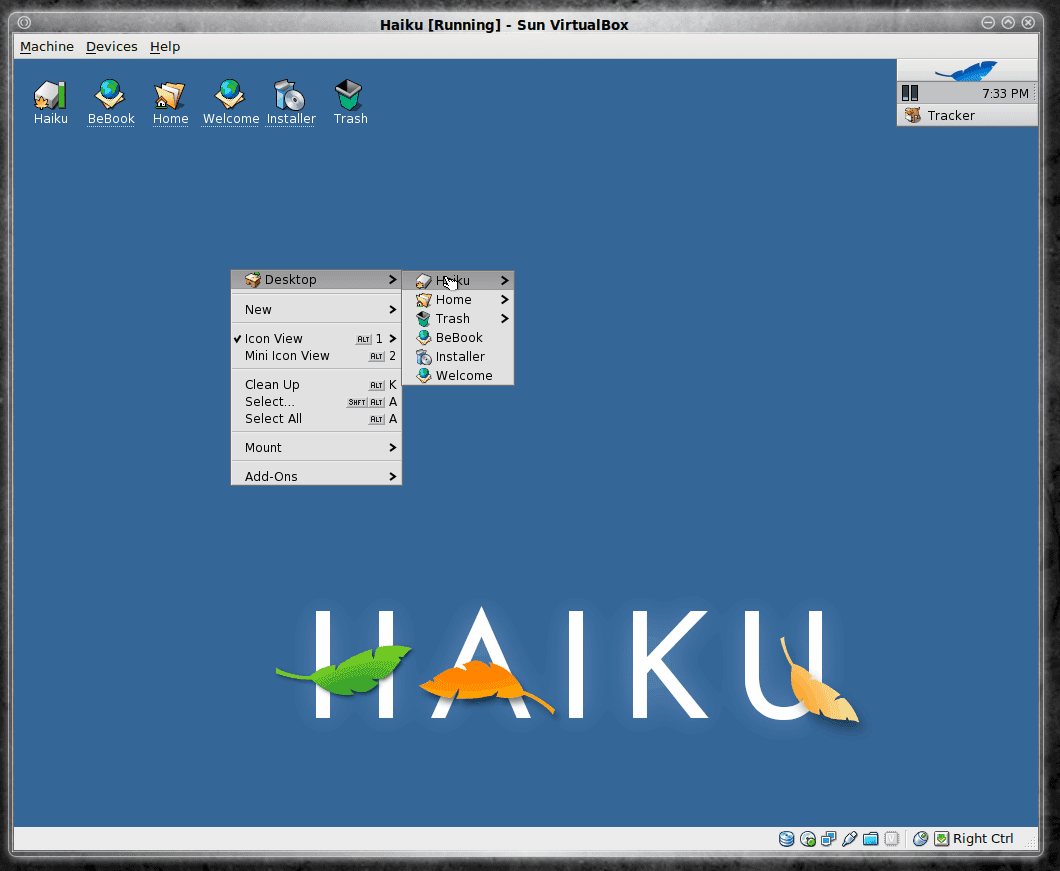Open the Machine menu in the menu bar

(x=47, y=47)
